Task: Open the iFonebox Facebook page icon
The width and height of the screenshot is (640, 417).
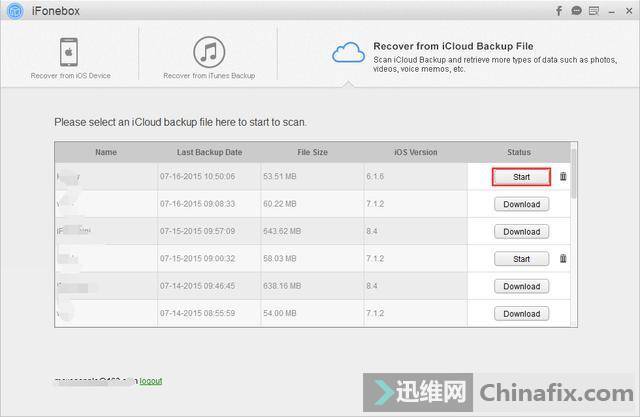Action: tap(559, 11)
